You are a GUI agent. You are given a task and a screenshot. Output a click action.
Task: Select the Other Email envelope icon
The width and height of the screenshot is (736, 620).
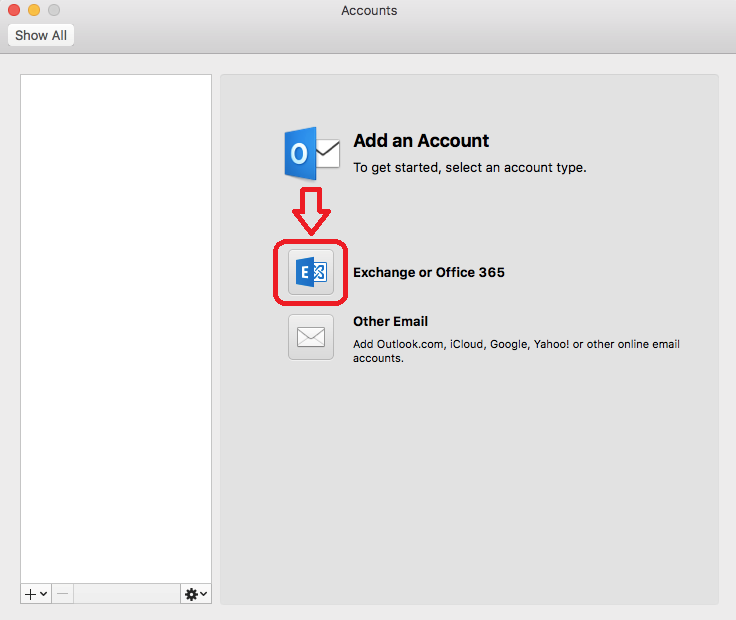point(311,337)
